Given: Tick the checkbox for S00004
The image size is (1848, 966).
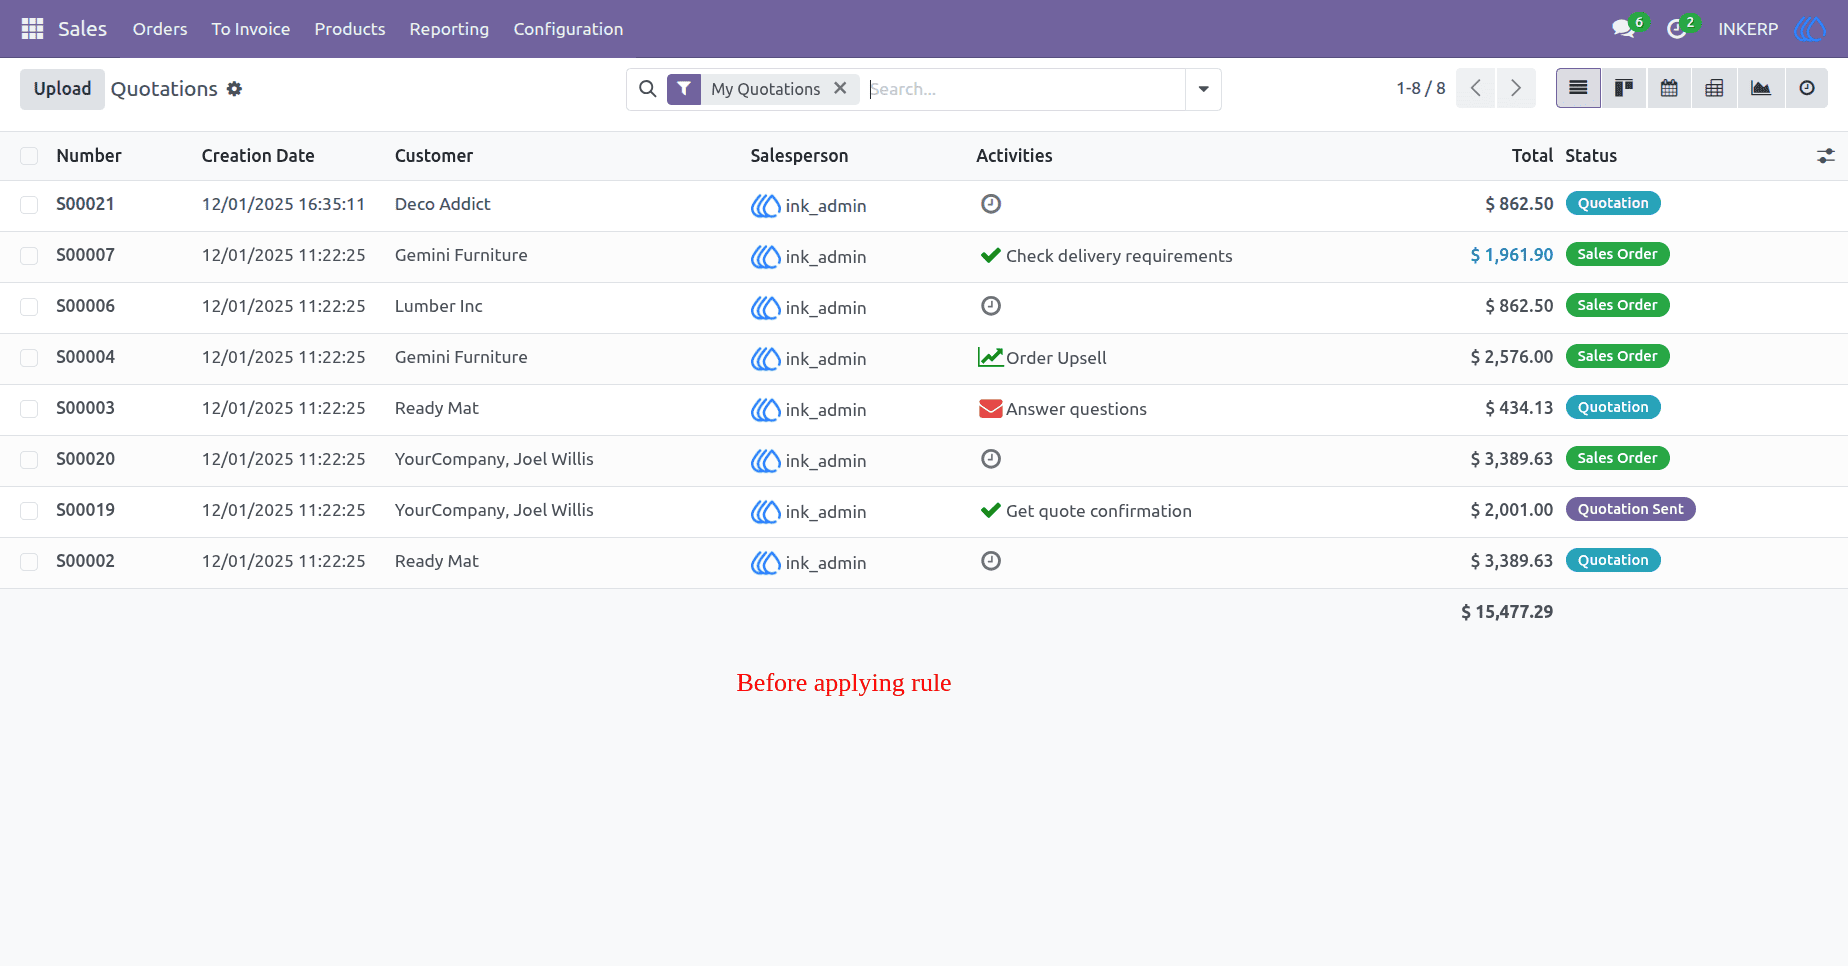Looking at the screenshot, I should tap(29, 358).
